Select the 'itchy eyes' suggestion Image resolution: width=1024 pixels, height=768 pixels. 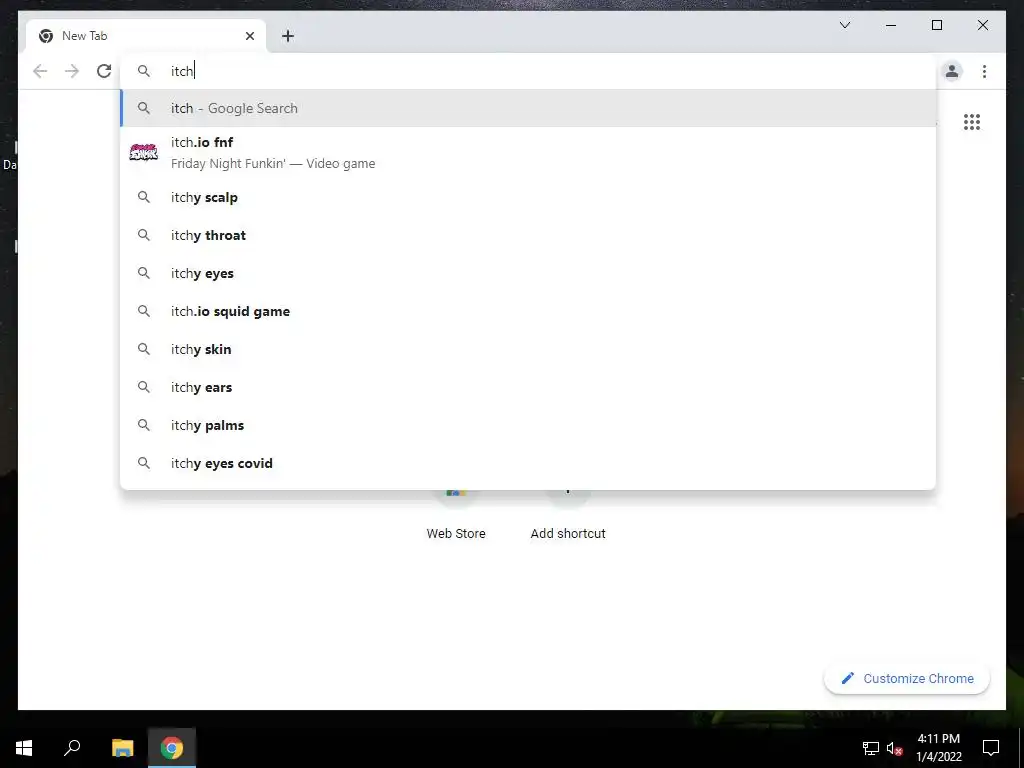coord(528,273)
